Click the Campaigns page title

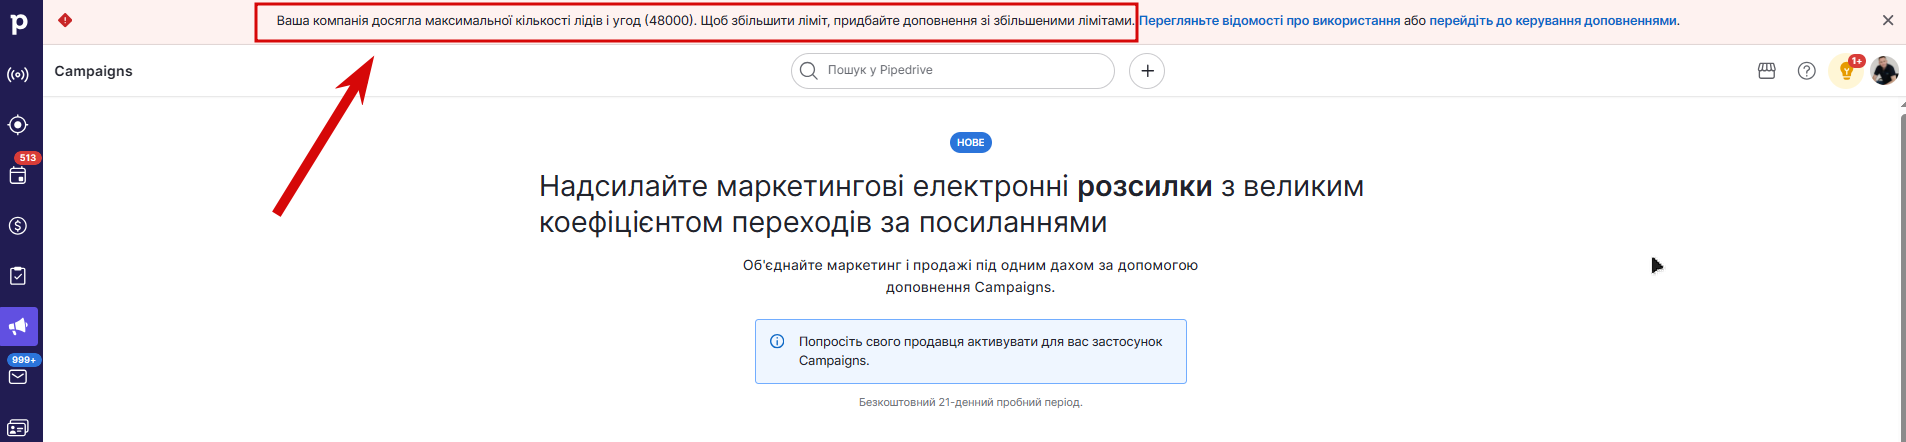click(x=94, y=71)
